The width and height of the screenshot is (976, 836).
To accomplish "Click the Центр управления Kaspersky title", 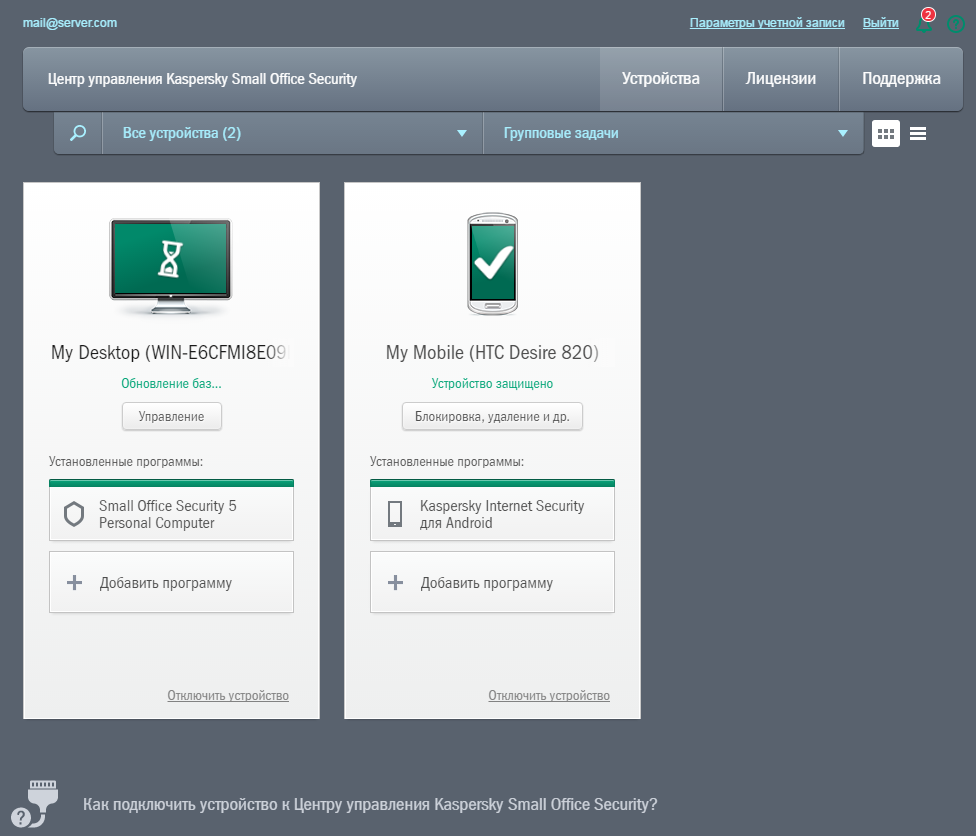I will point(202,79).
